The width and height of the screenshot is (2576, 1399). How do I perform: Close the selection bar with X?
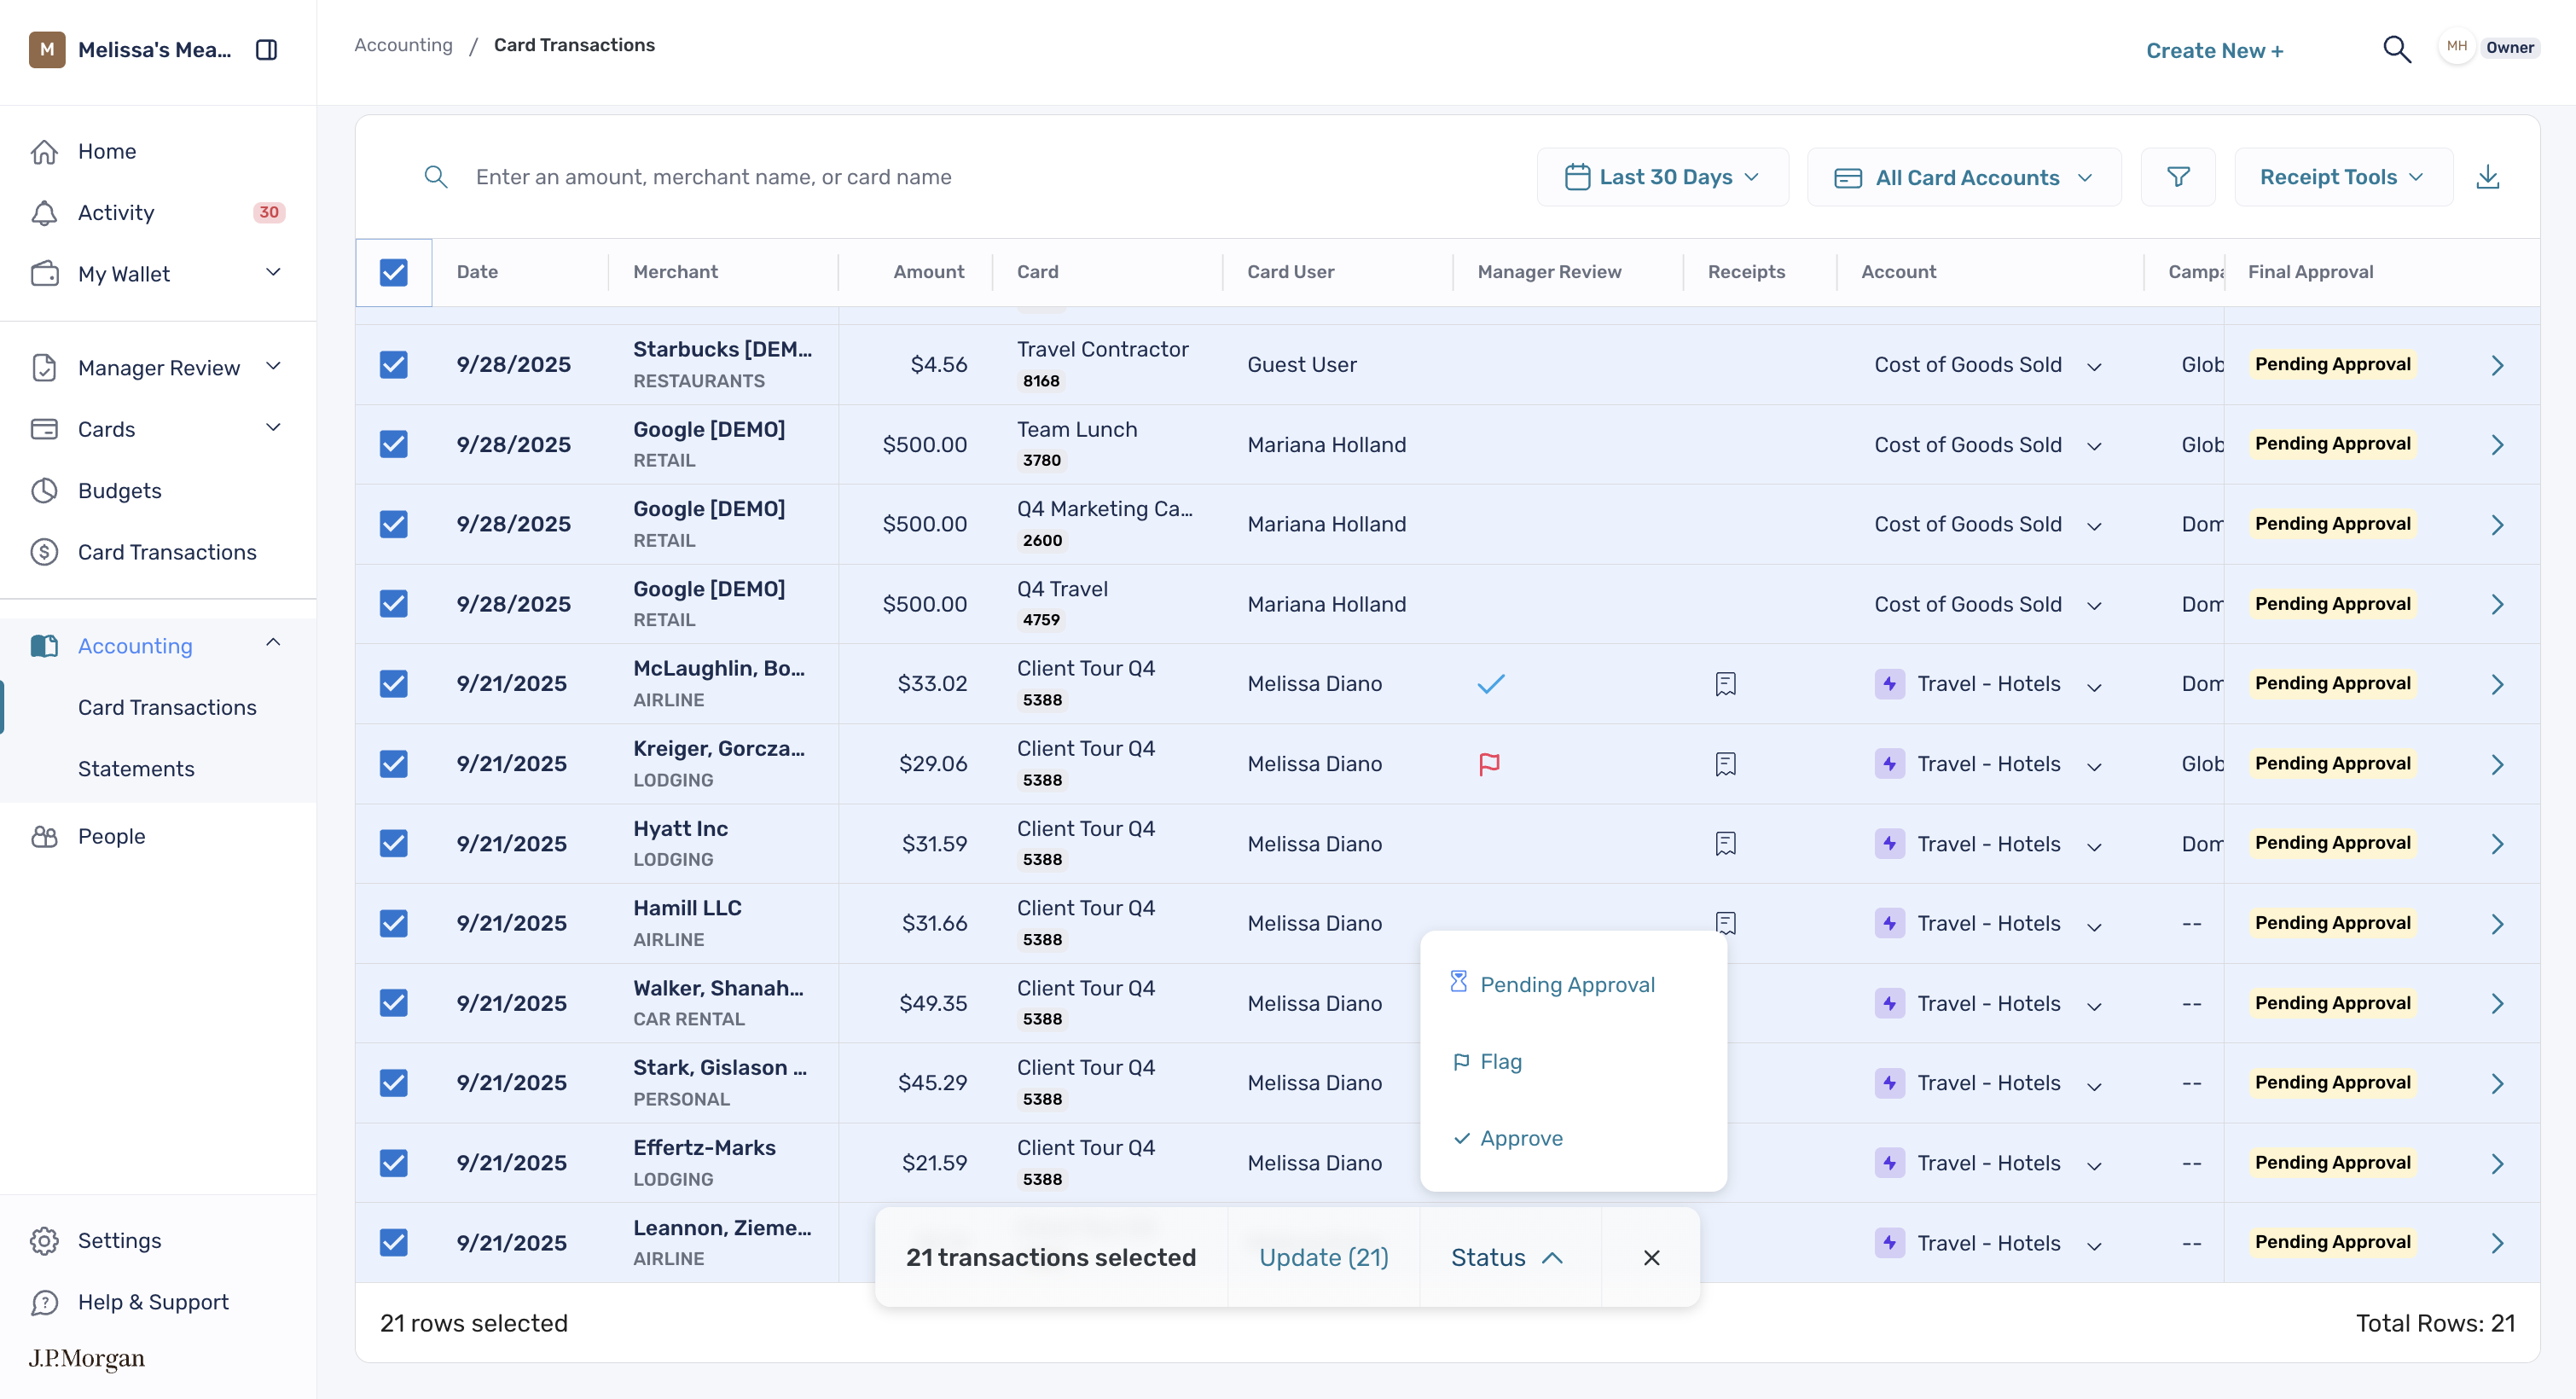click(x=1651, y=1257)
